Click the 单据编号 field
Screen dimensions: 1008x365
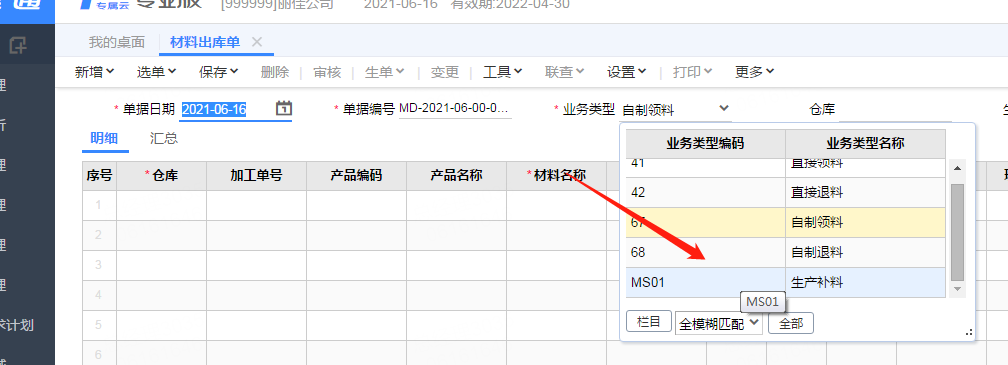point(455,109)
